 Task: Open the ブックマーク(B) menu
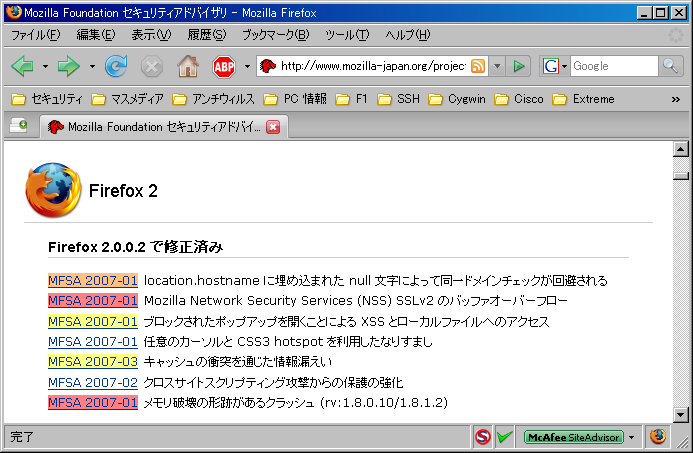[x=275, y=34]
